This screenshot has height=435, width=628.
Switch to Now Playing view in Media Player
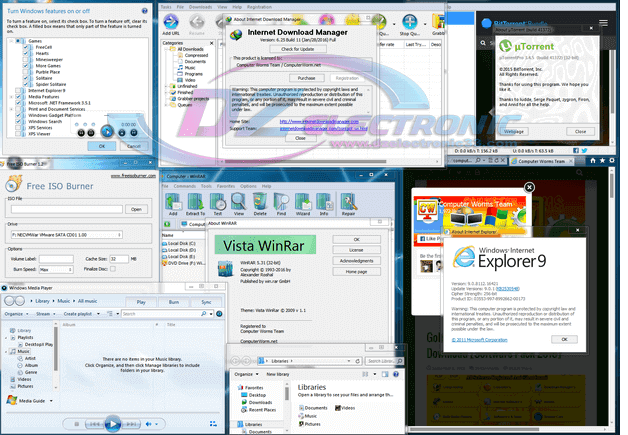(213, 424)
